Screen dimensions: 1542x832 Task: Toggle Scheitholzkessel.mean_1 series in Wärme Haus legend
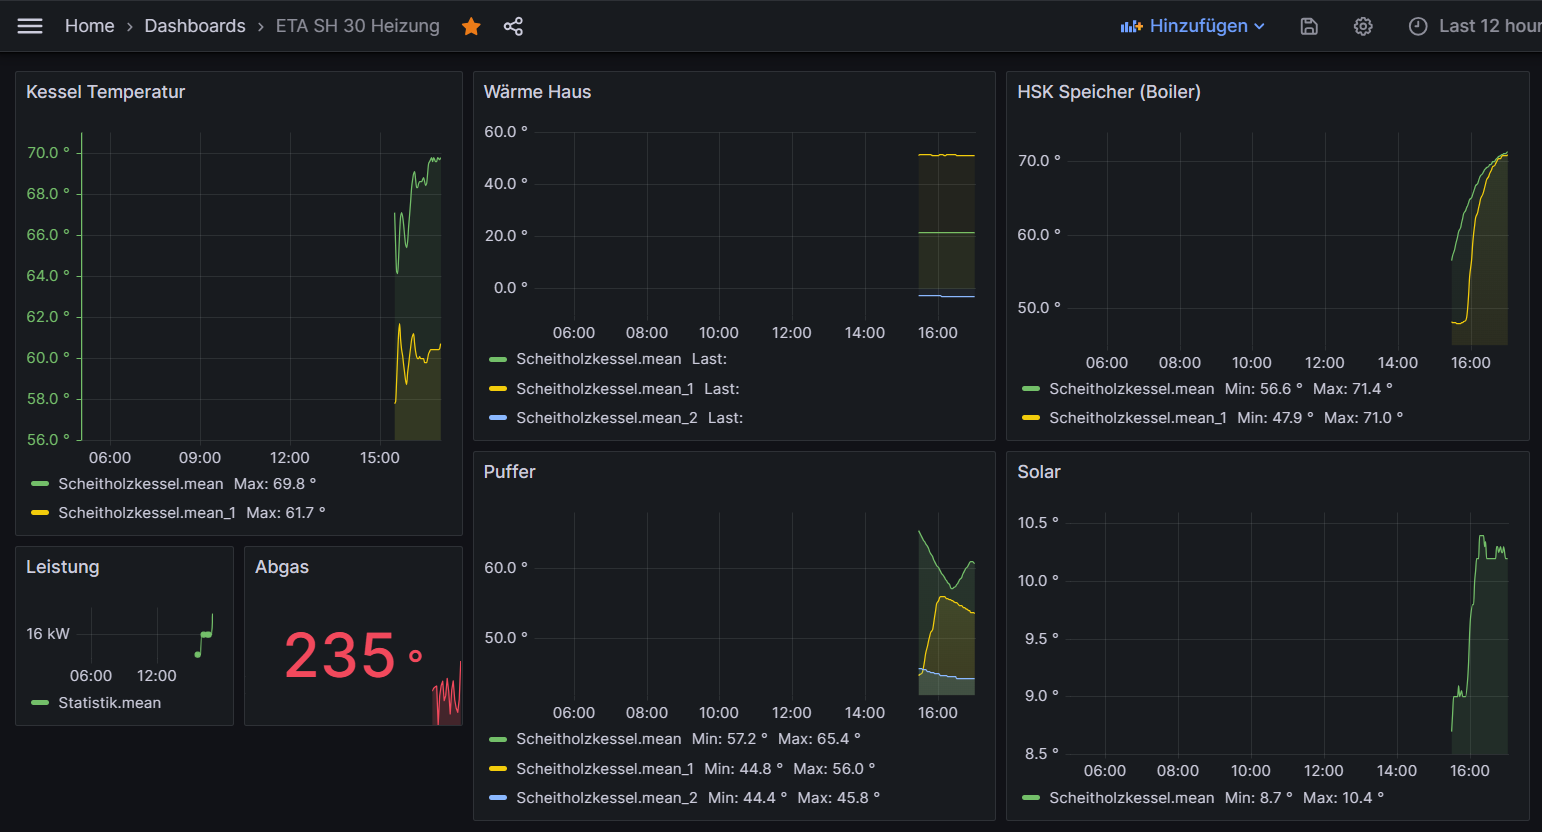604,389
